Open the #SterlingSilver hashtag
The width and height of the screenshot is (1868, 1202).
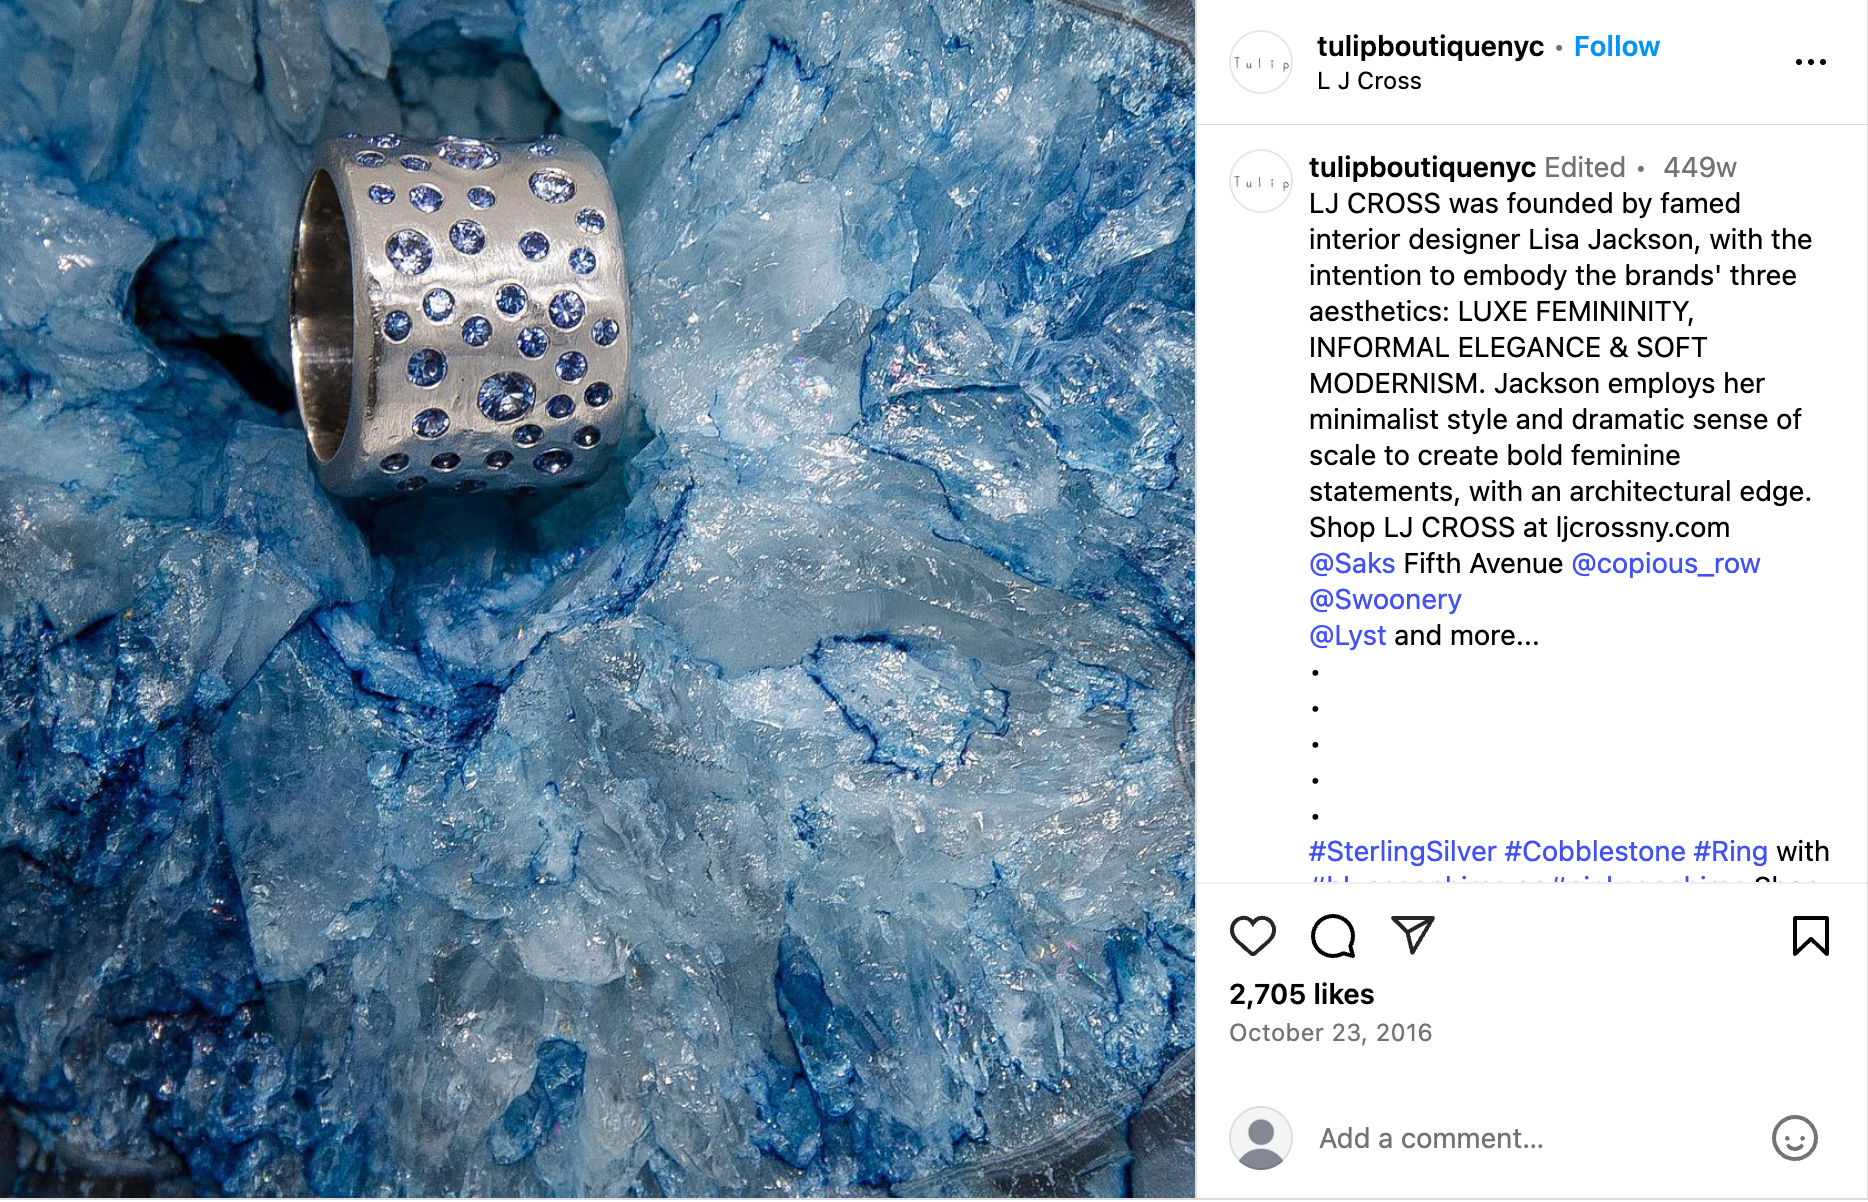pos(1402,851)
